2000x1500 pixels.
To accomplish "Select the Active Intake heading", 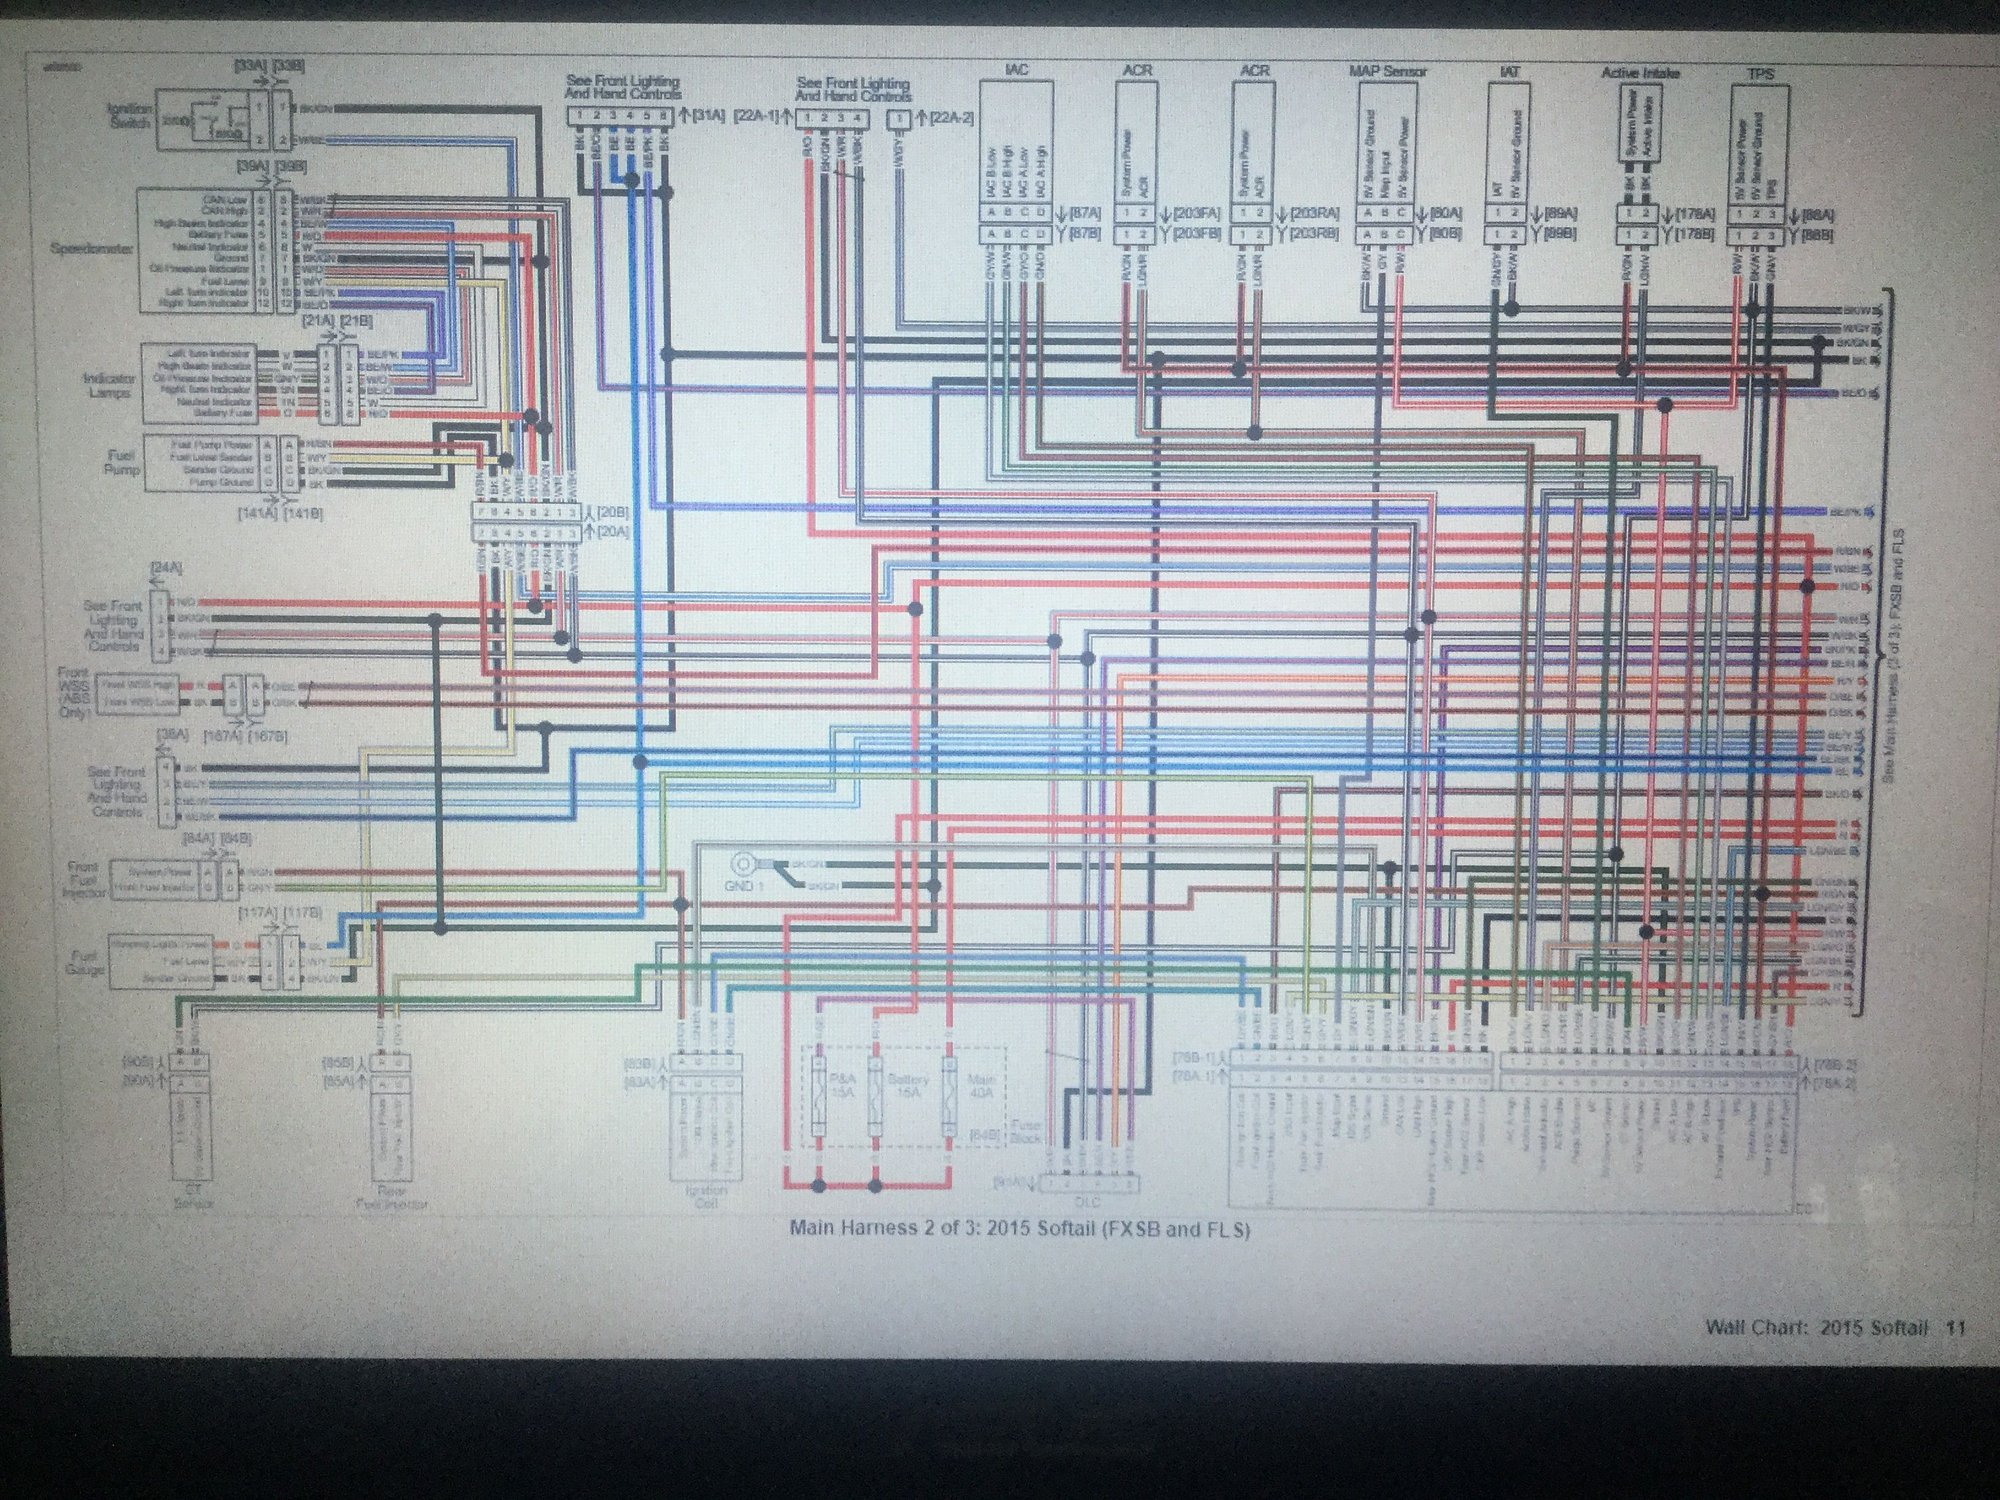I will tap(1640, 72).
